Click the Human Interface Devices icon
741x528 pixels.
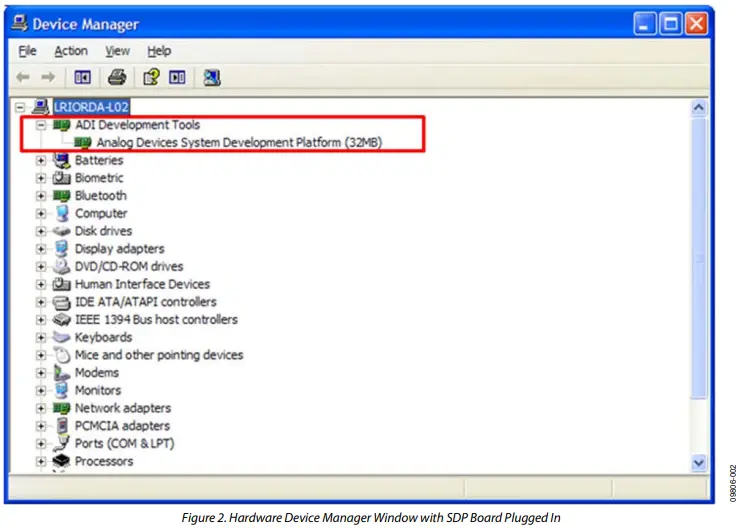(x=61, y=284)
